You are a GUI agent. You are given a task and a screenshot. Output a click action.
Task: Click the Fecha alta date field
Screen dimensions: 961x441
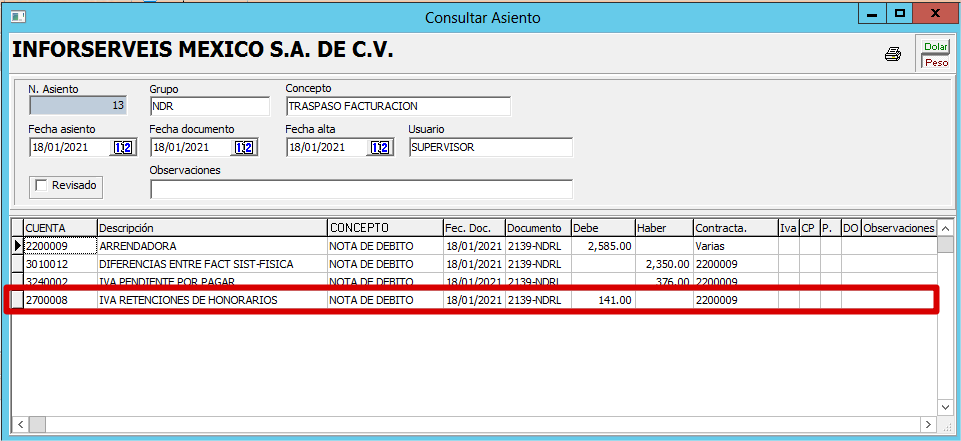(327, 148)
